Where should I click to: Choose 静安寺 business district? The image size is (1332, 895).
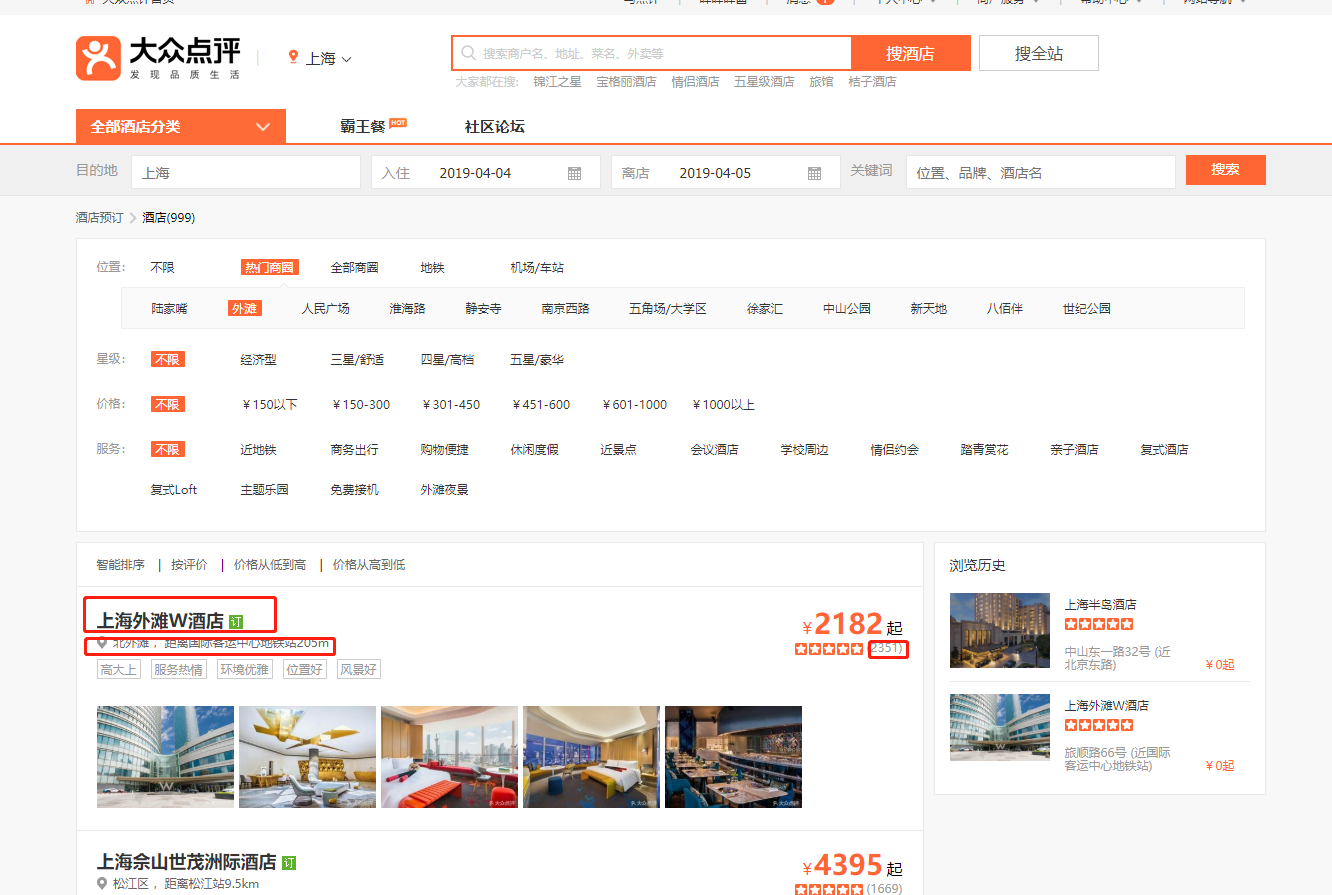click(x=483, y=308)
